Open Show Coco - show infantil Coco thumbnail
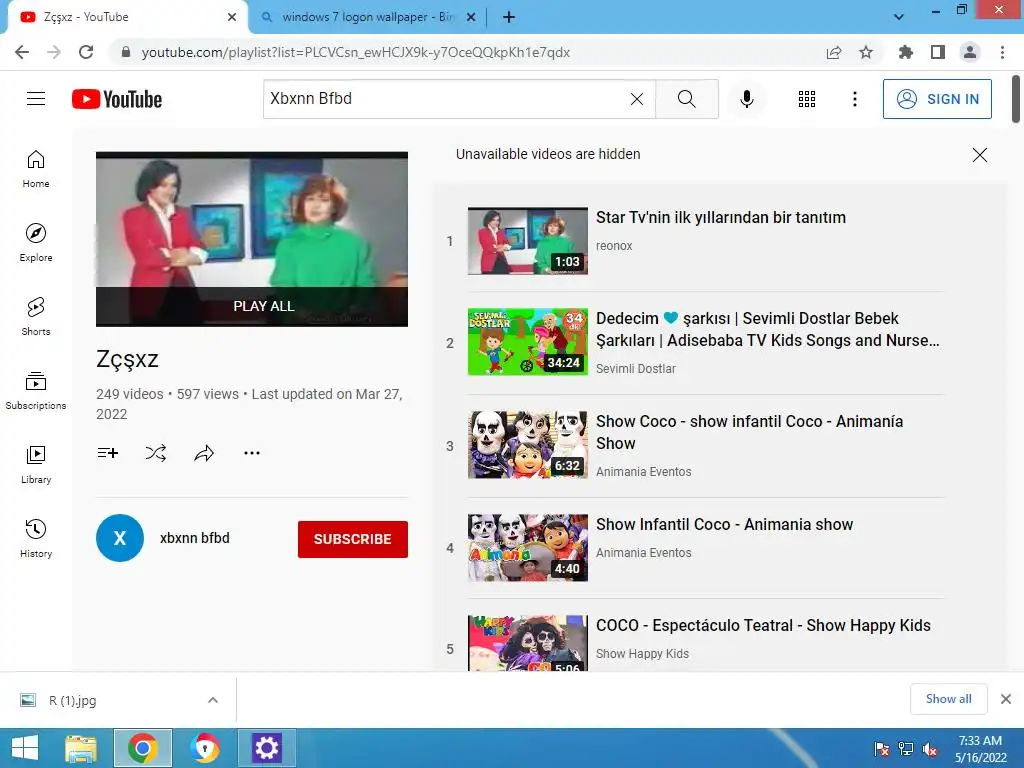 coord(528,445)
